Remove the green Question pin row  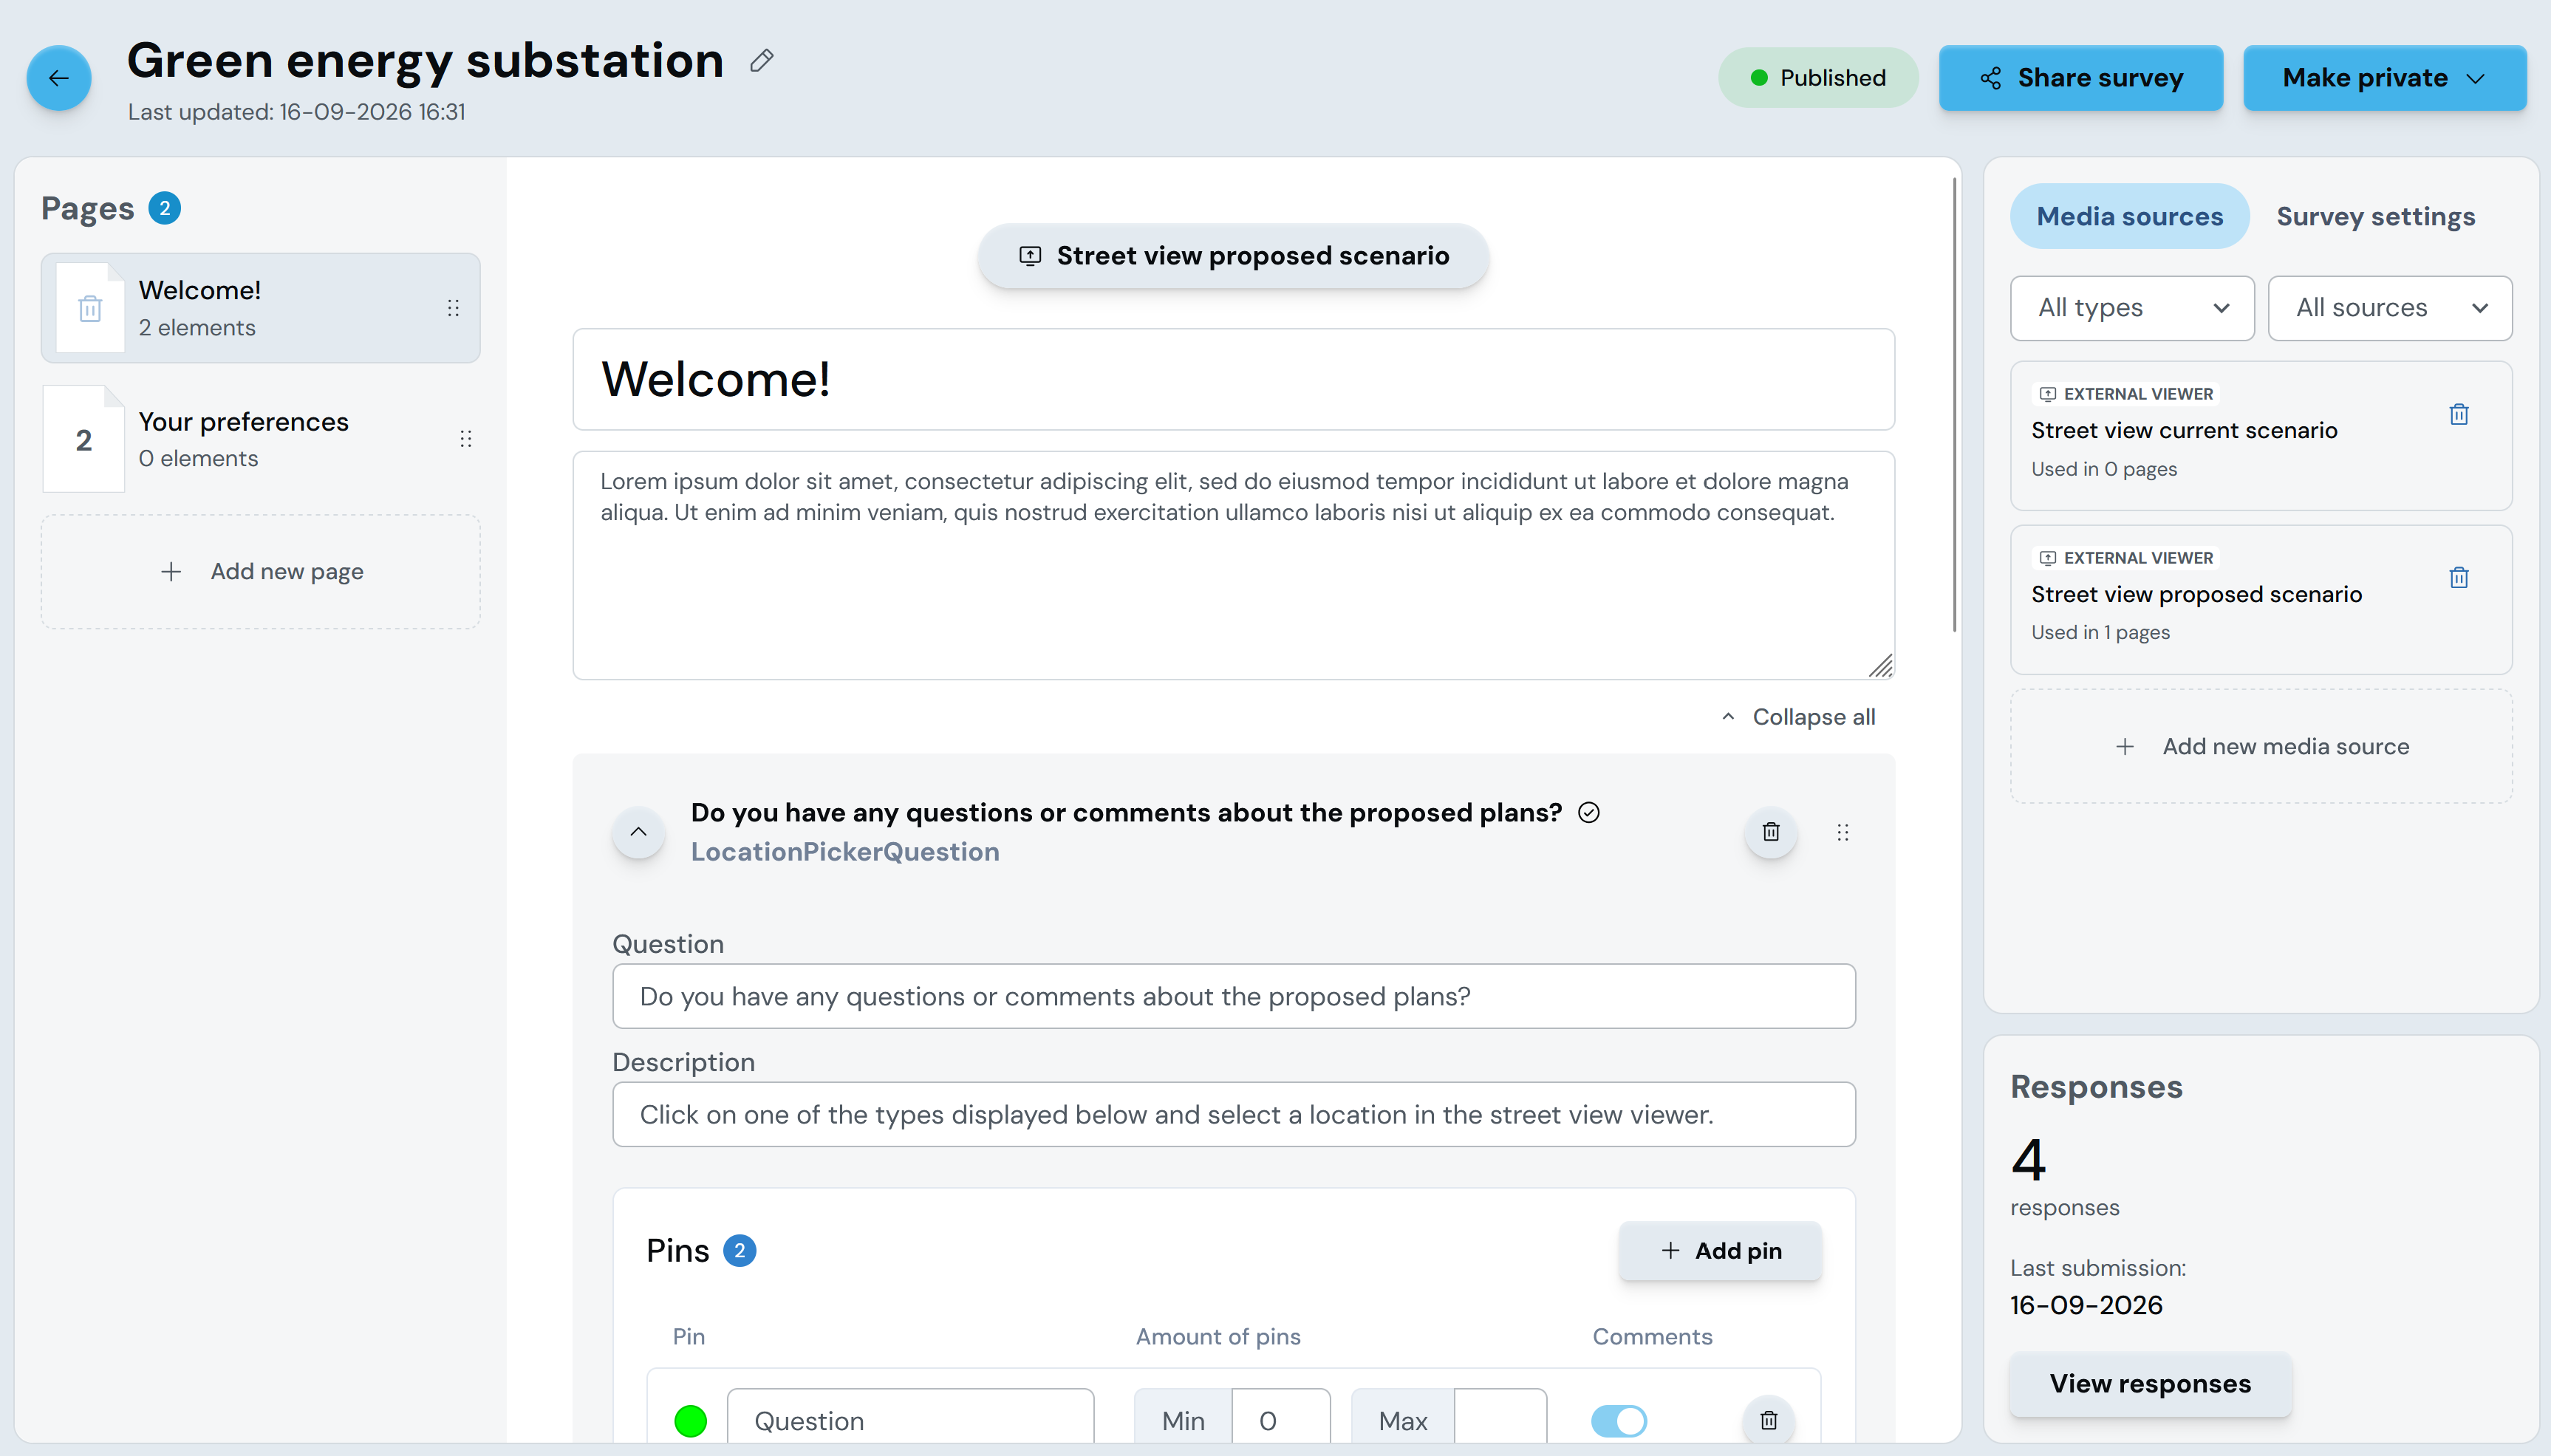[x=1769, y=1420]
